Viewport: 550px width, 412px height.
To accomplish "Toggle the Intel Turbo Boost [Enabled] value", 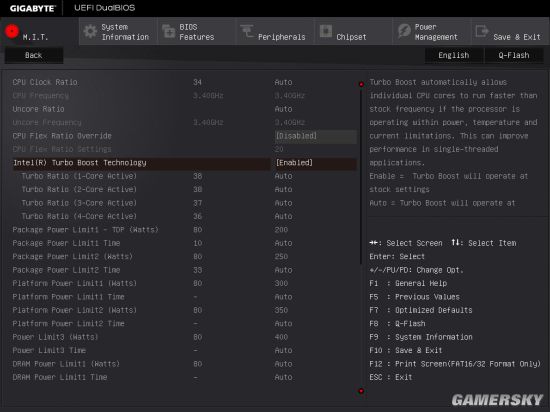I will tap(316, 163).
